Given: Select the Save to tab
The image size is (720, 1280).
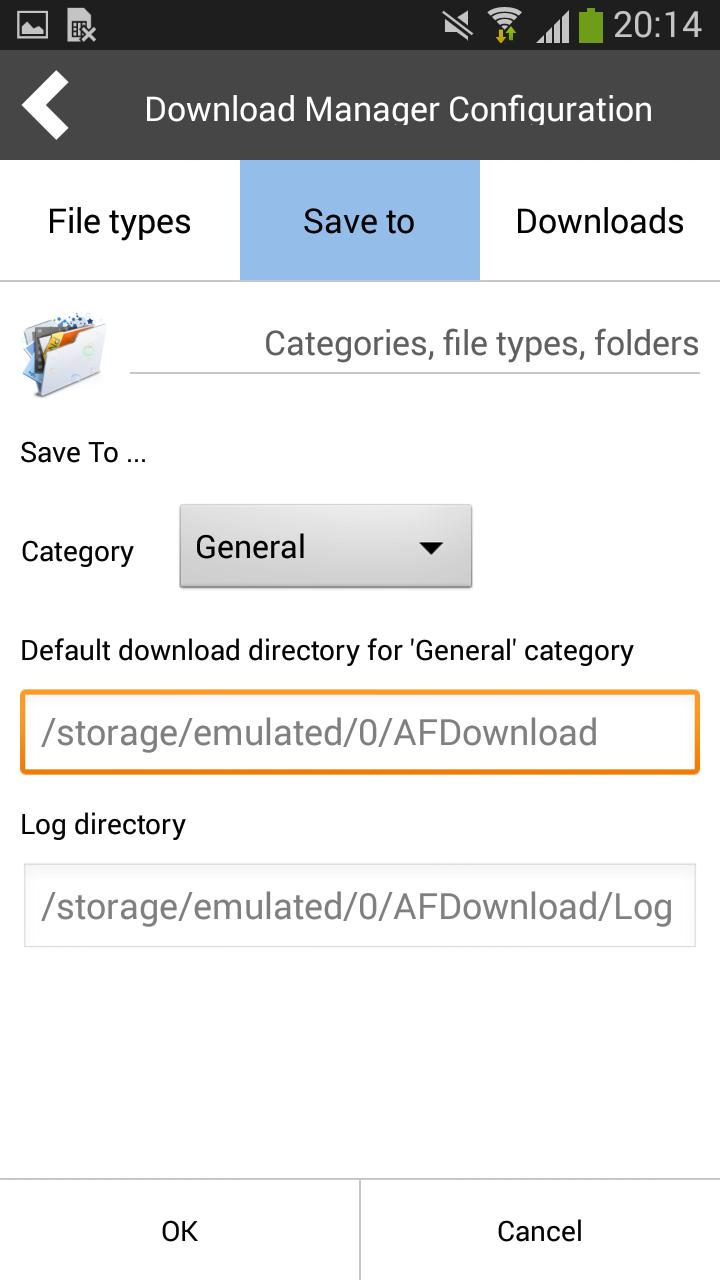Looking at the screenshot, I should [360, 221].
